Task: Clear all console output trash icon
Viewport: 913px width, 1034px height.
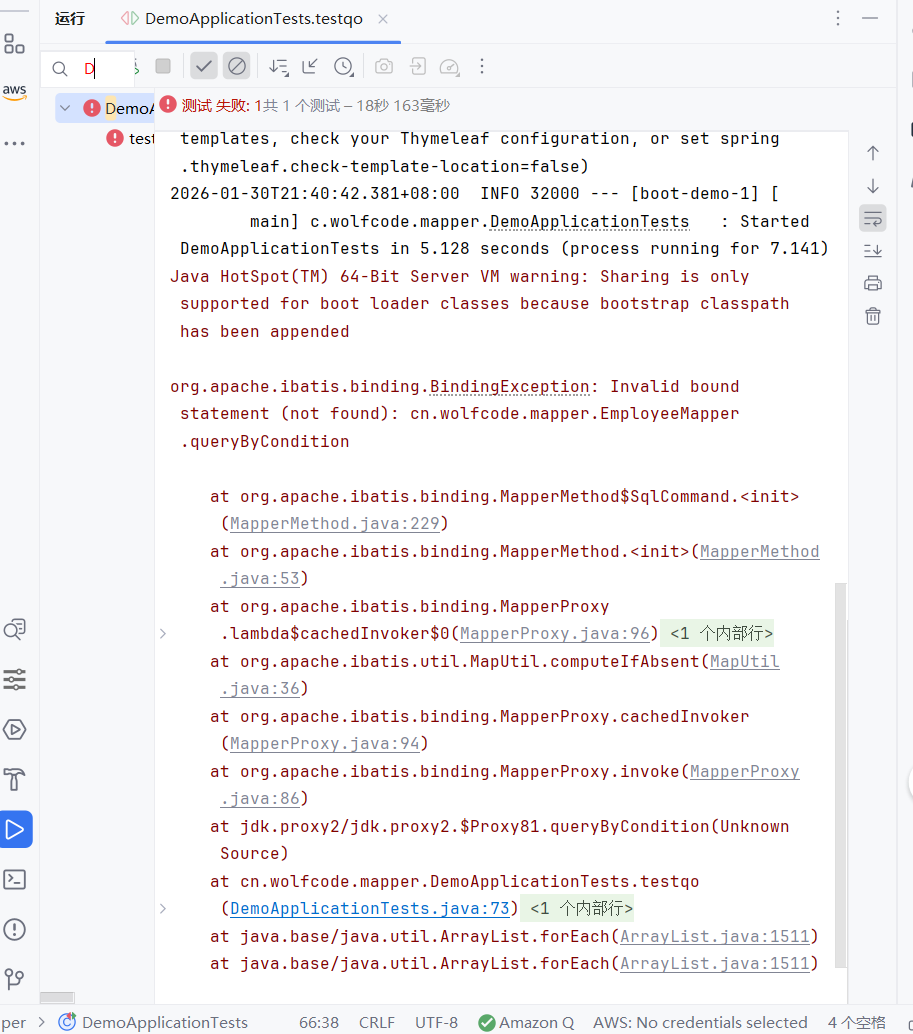Action: pyautogui.click(x=873, y=317)
